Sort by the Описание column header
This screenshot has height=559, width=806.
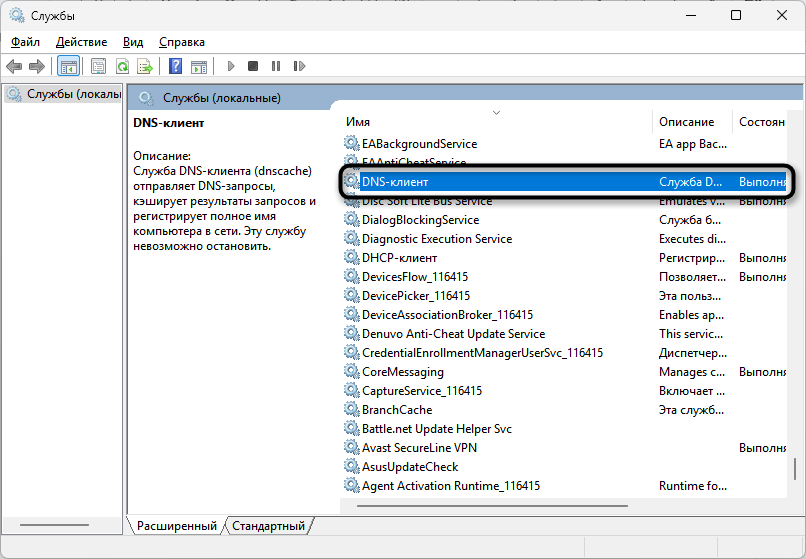tap(686, 121)
